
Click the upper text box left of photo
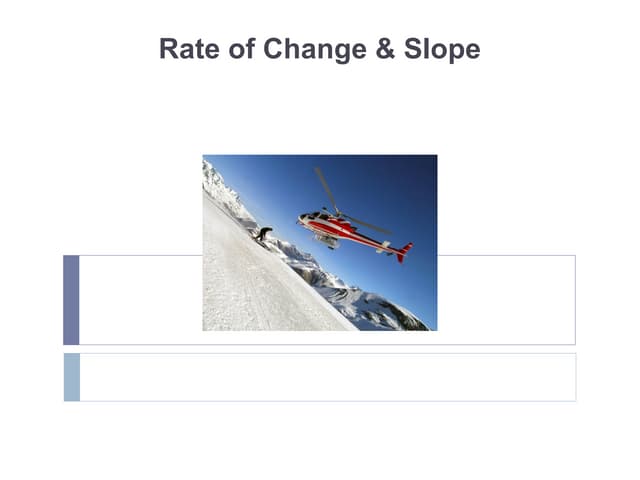(140, 300)
